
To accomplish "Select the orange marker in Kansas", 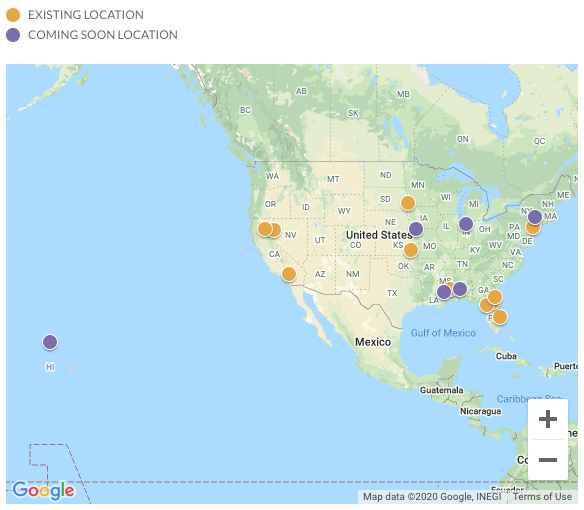I will tap(411, 250).
